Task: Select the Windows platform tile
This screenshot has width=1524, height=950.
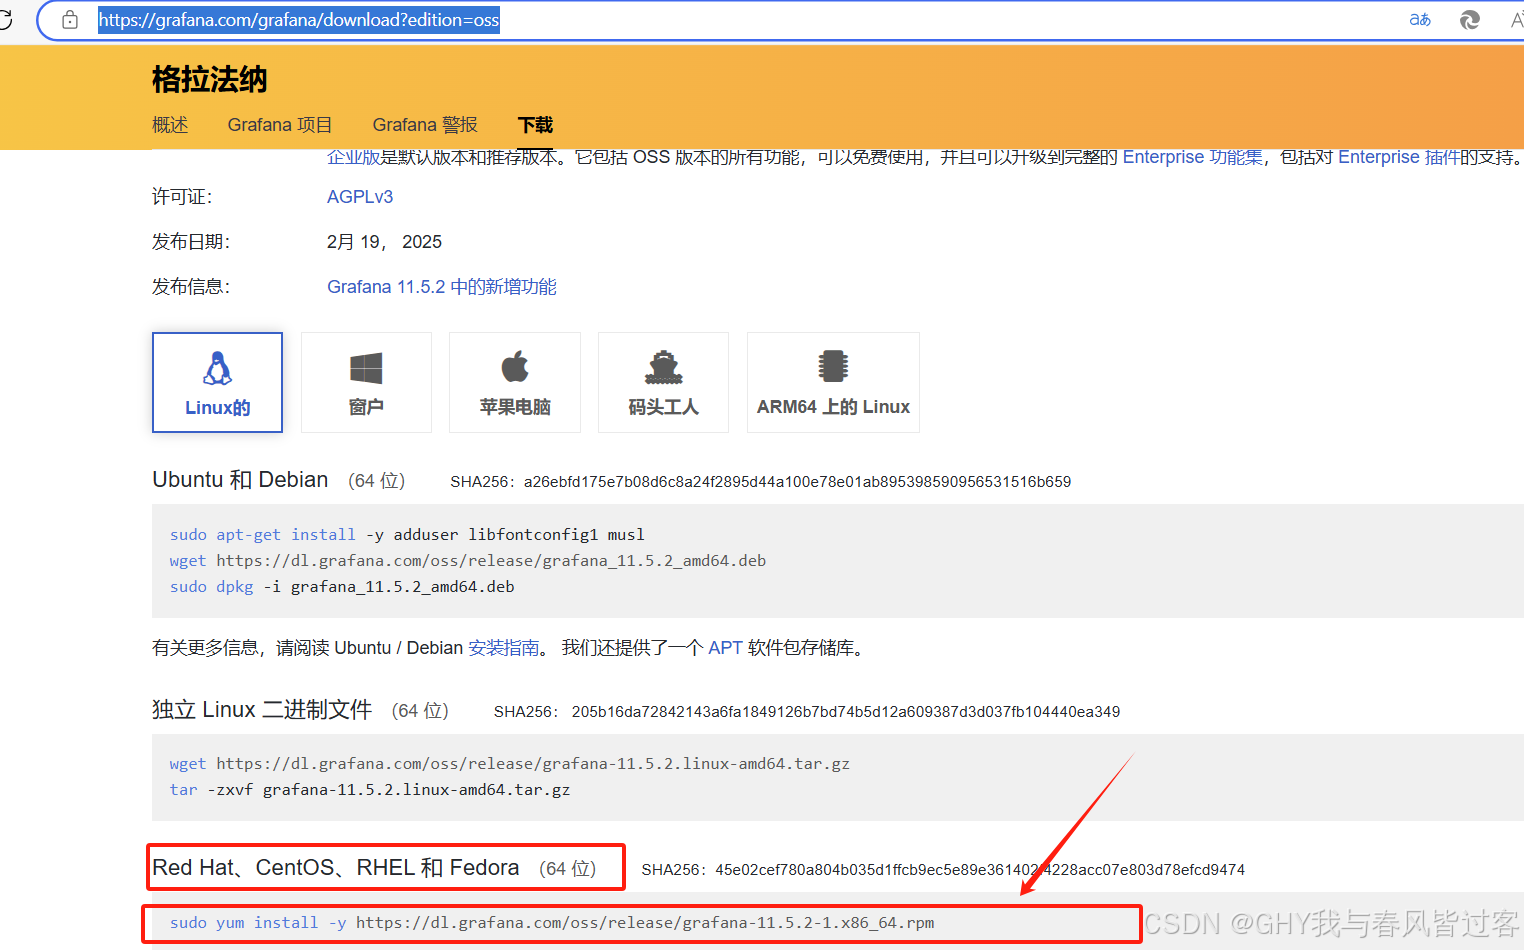Action: coord(366,382)
